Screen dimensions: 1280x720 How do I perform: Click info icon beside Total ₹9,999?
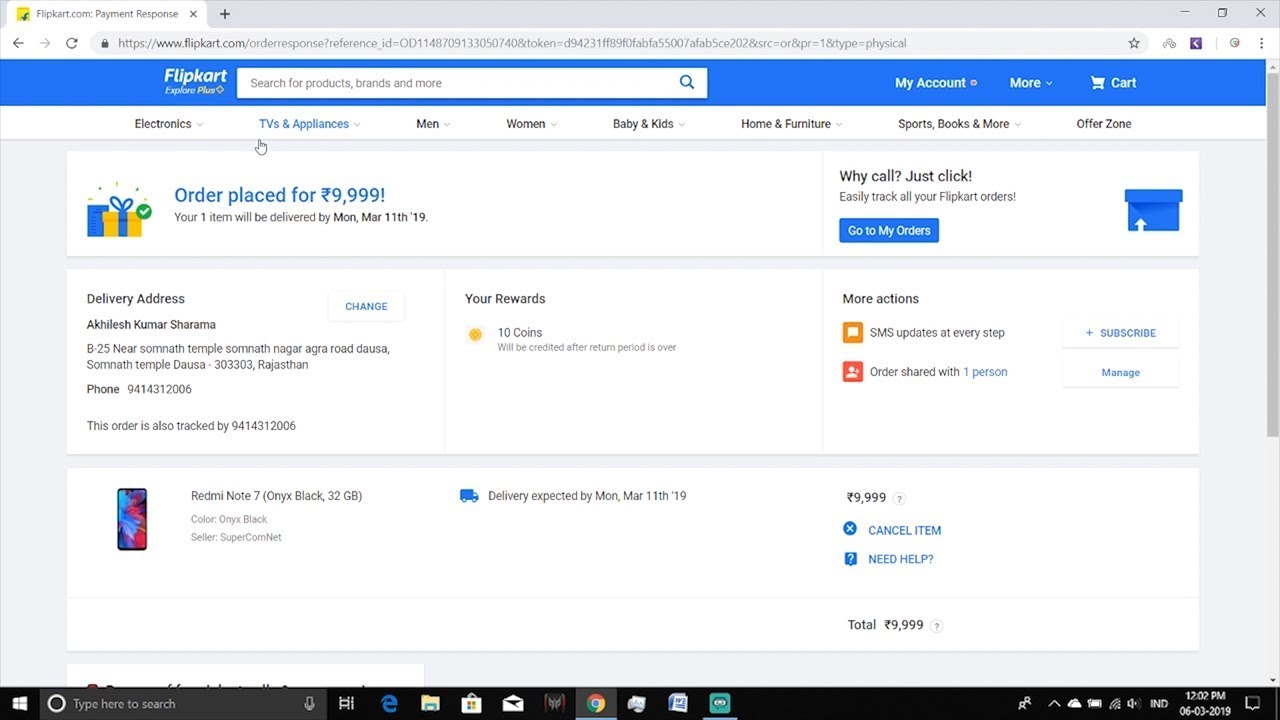pyautogui.click(x=937, y=626)
